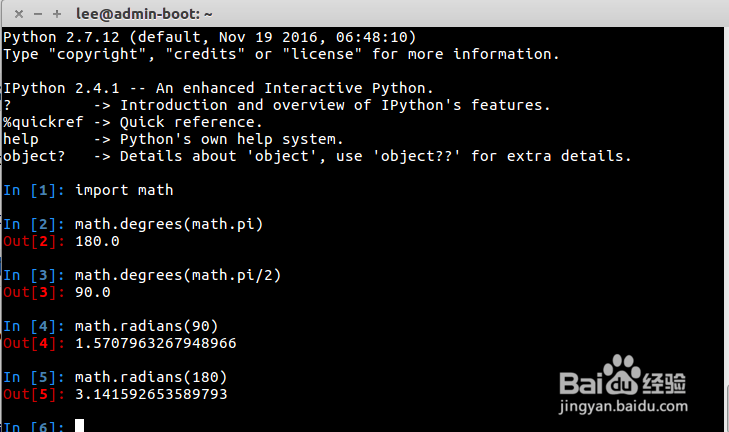Click the 'import math' command line
The height and width of the screenshot is (432, 729).
coord(124,190)
